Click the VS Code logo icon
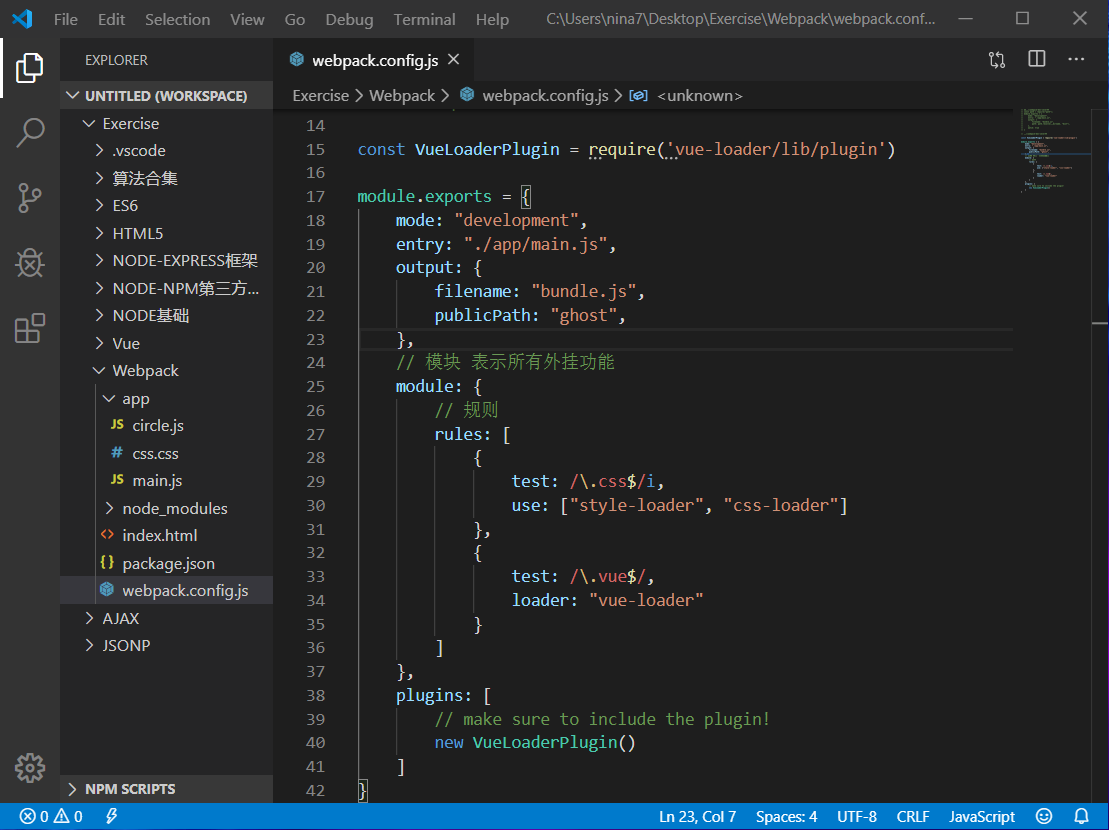The image size is (1109, 830). (x=22, y=18)
